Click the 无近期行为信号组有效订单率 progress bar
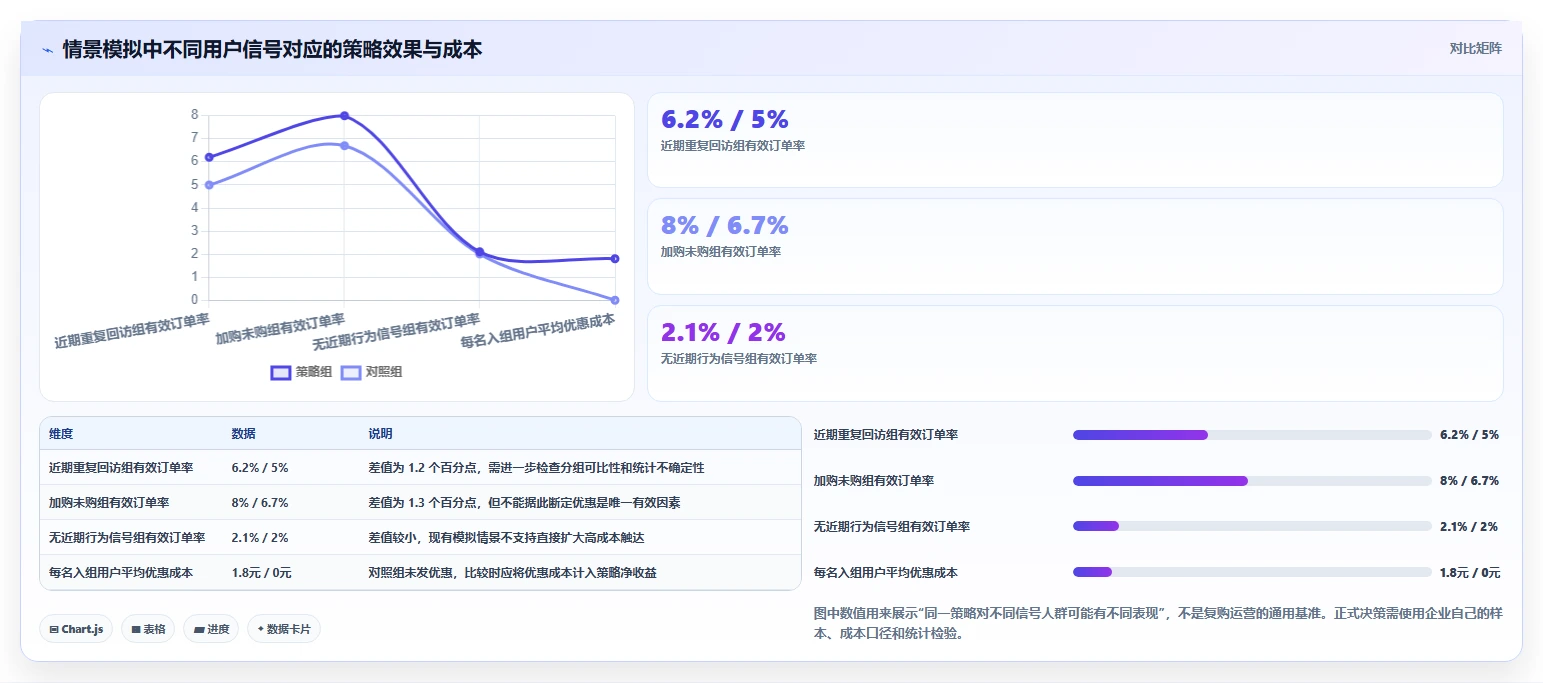The height and width of the screenshot is (683, 1543). [1252, 526]
